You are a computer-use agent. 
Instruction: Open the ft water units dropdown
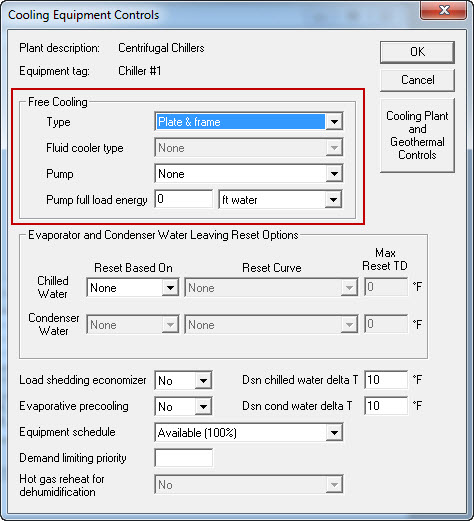pos(280,200)
